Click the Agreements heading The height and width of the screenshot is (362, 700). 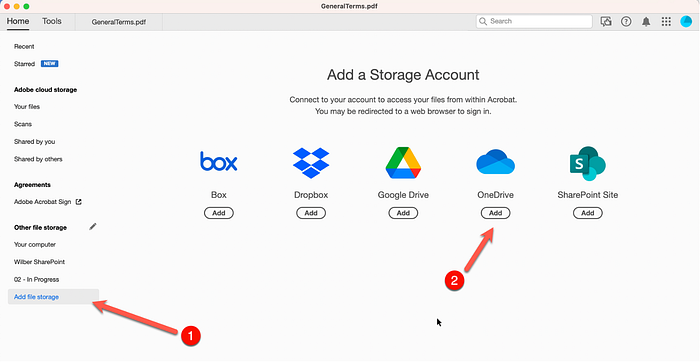point(32,185)
